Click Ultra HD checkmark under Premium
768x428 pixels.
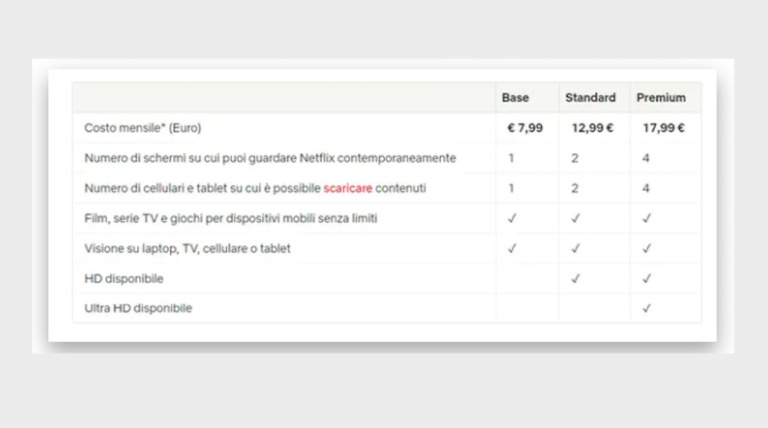[x=646, y=308]
